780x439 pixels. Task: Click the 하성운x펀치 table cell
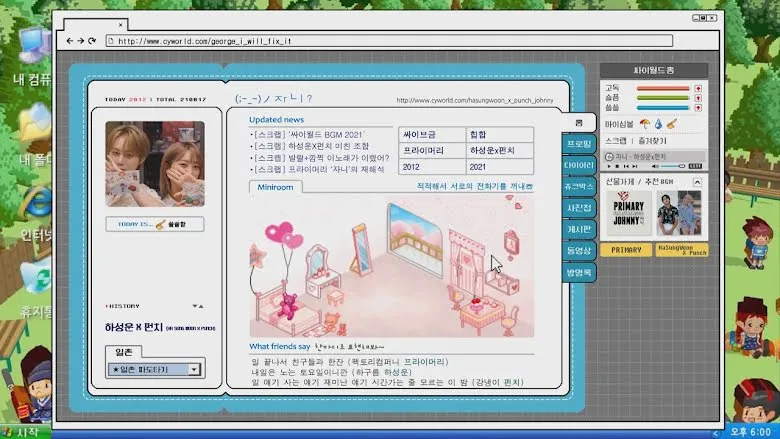(x=500, y=150)
